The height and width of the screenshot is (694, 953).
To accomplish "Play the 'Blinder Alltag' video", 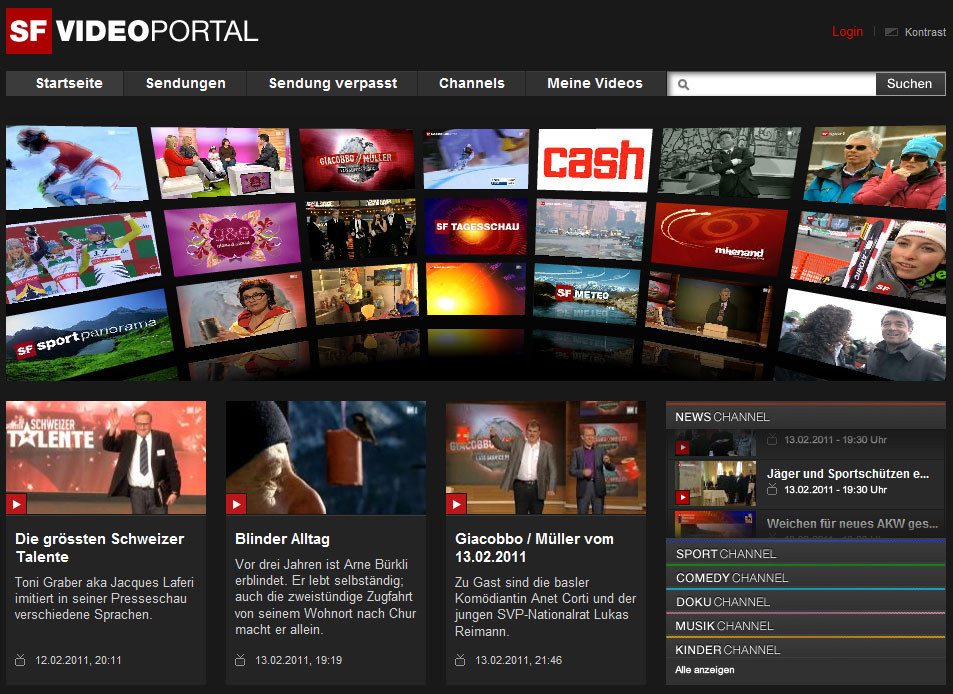I will 234,504.
